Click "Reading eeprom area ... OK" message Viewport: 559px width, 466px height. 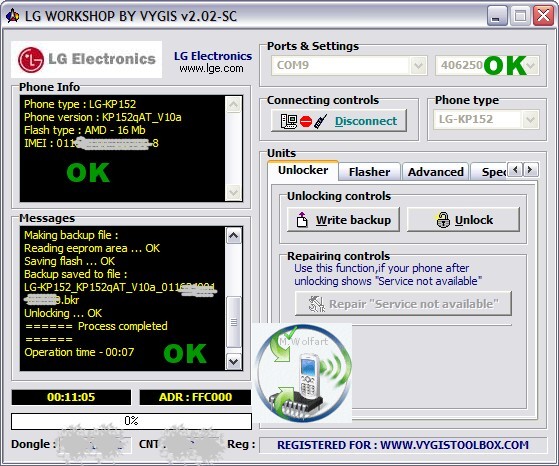coord(92,248)
